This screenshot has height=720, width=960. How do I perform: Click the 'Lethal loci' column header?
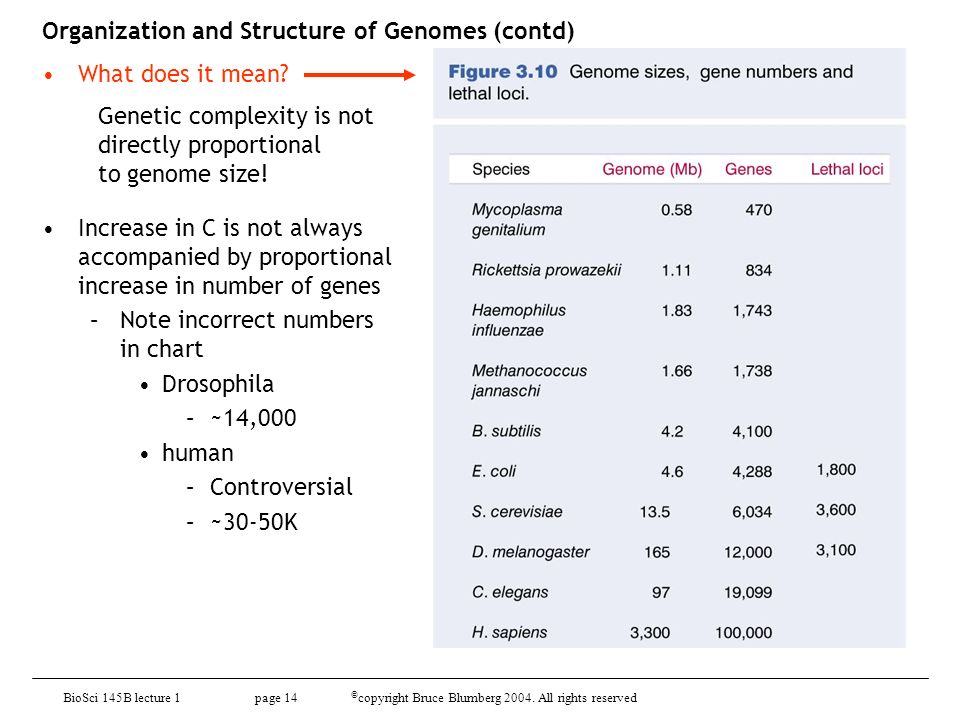click(x=847, y=169)
